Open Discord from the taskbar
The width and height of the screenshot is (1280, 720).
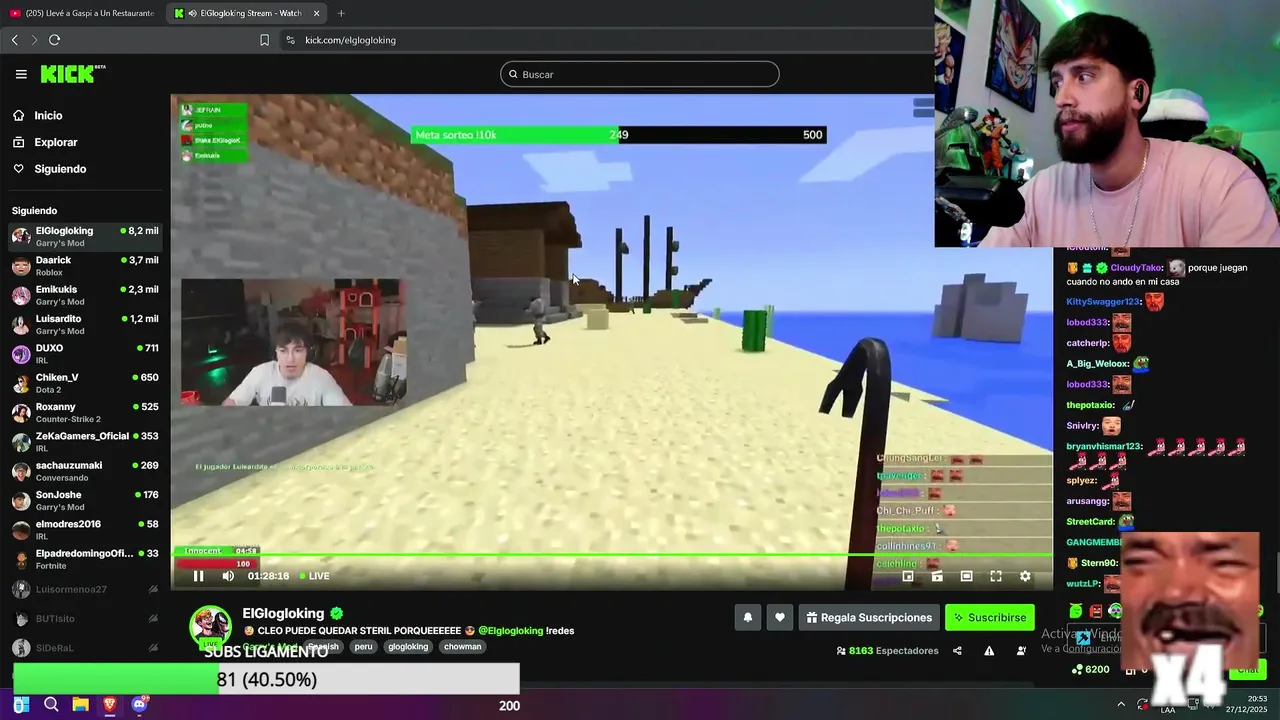click(x=139, y=705)
